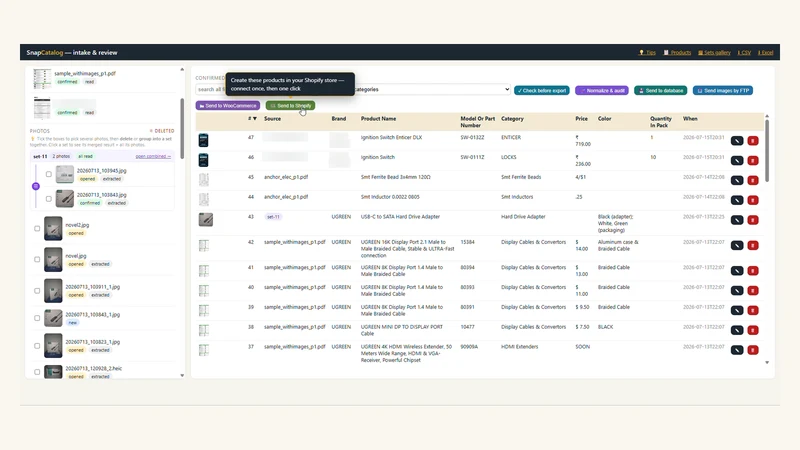Delete UGREEN MINI DP cable row 38
The width and height of the screenshot is (800, 450).
753,330
